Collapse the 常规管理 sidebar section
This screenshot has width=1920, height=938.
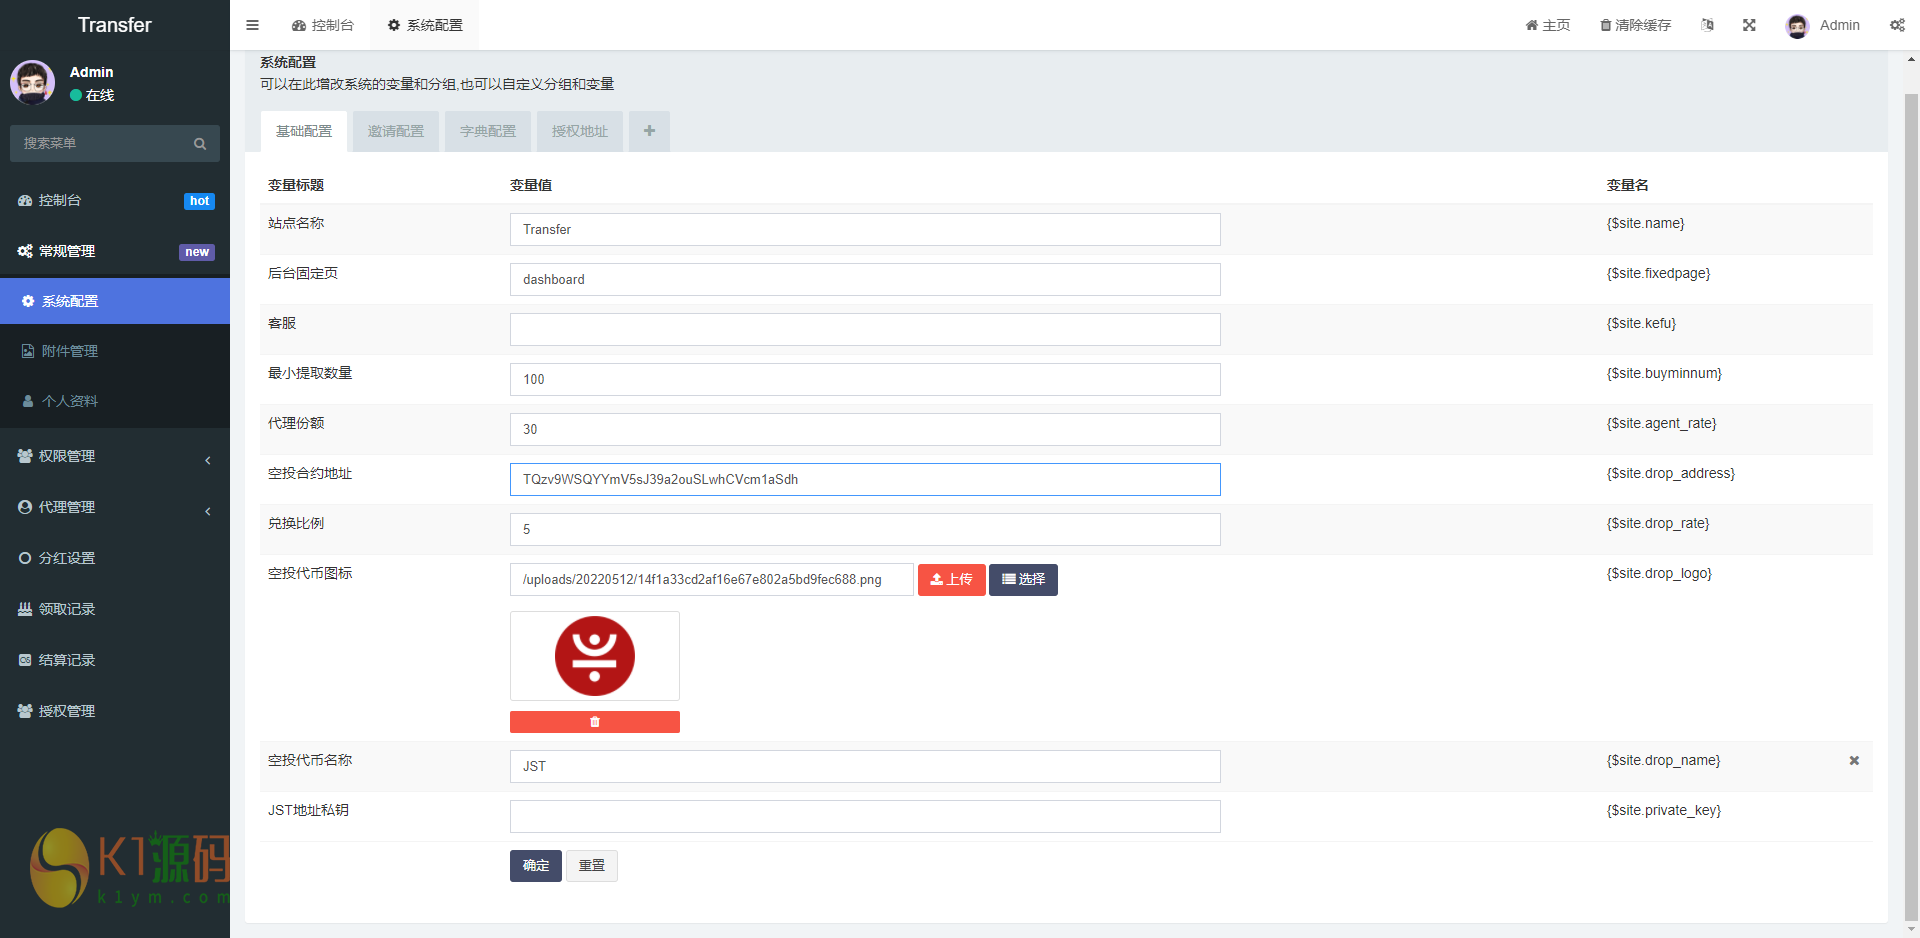pos(115,251)
